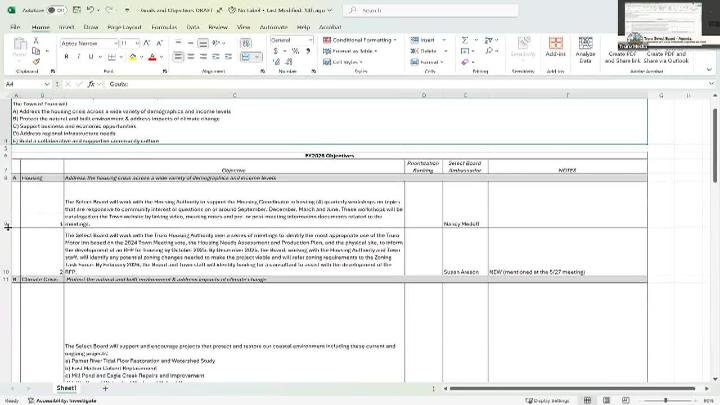
Task: Click the Search box in title bar
Action: (x=431, y=10)
